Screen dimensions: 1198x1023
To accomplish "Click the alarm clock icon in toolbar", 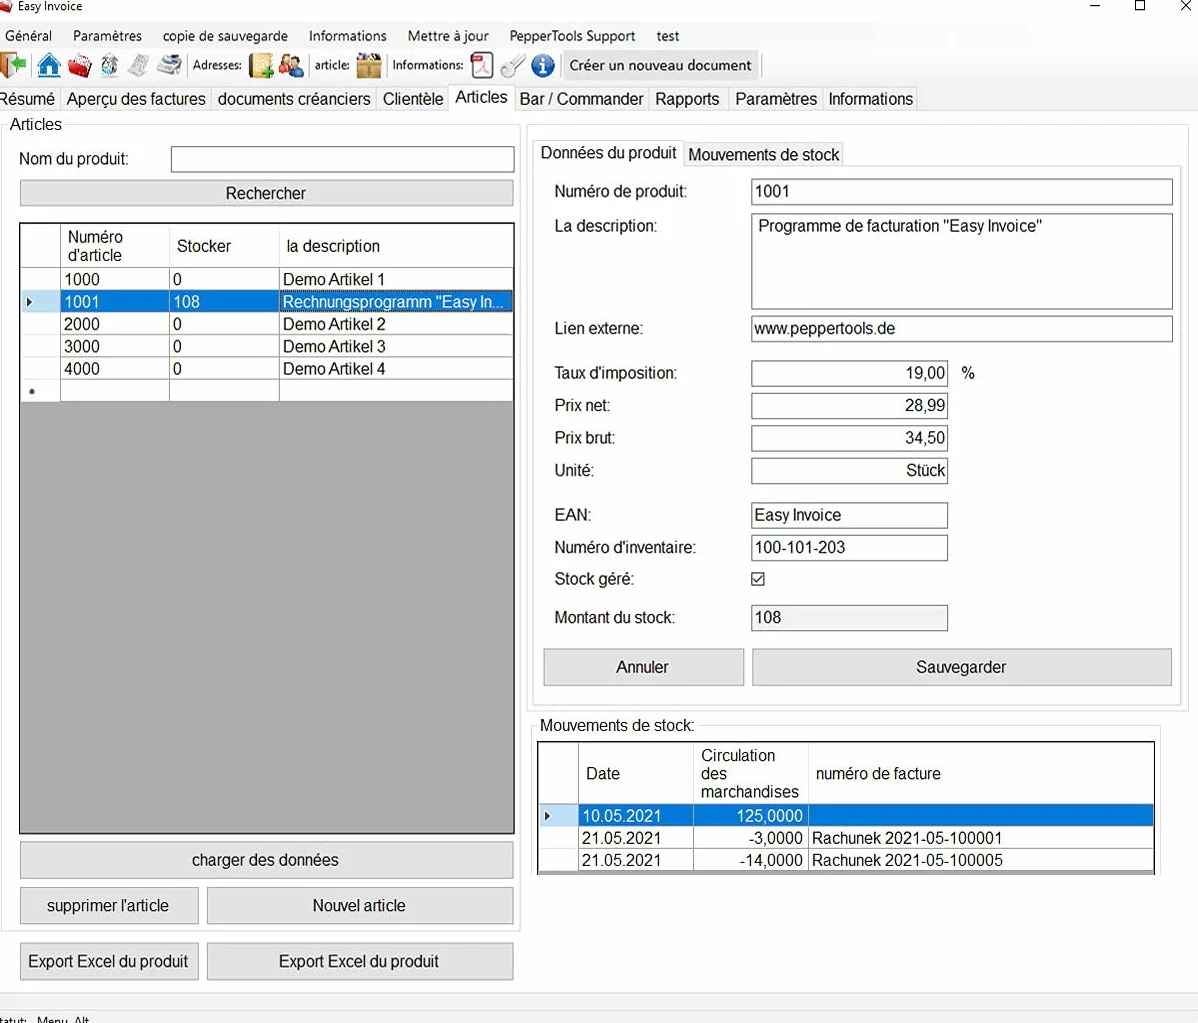I will coord(109,65).
